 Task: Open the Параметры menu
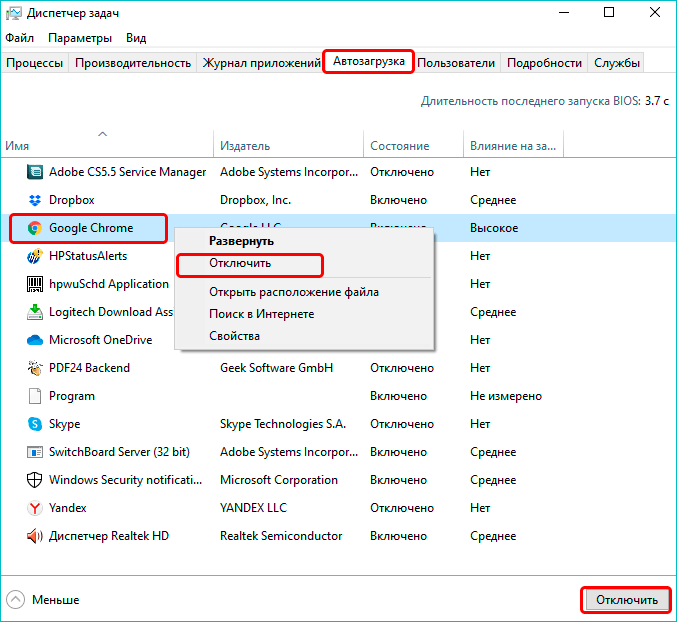(80, 38)
